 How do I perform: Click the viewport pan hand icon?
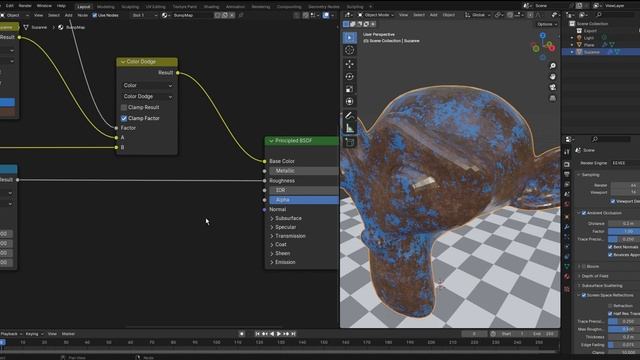(x=553, y=77)
